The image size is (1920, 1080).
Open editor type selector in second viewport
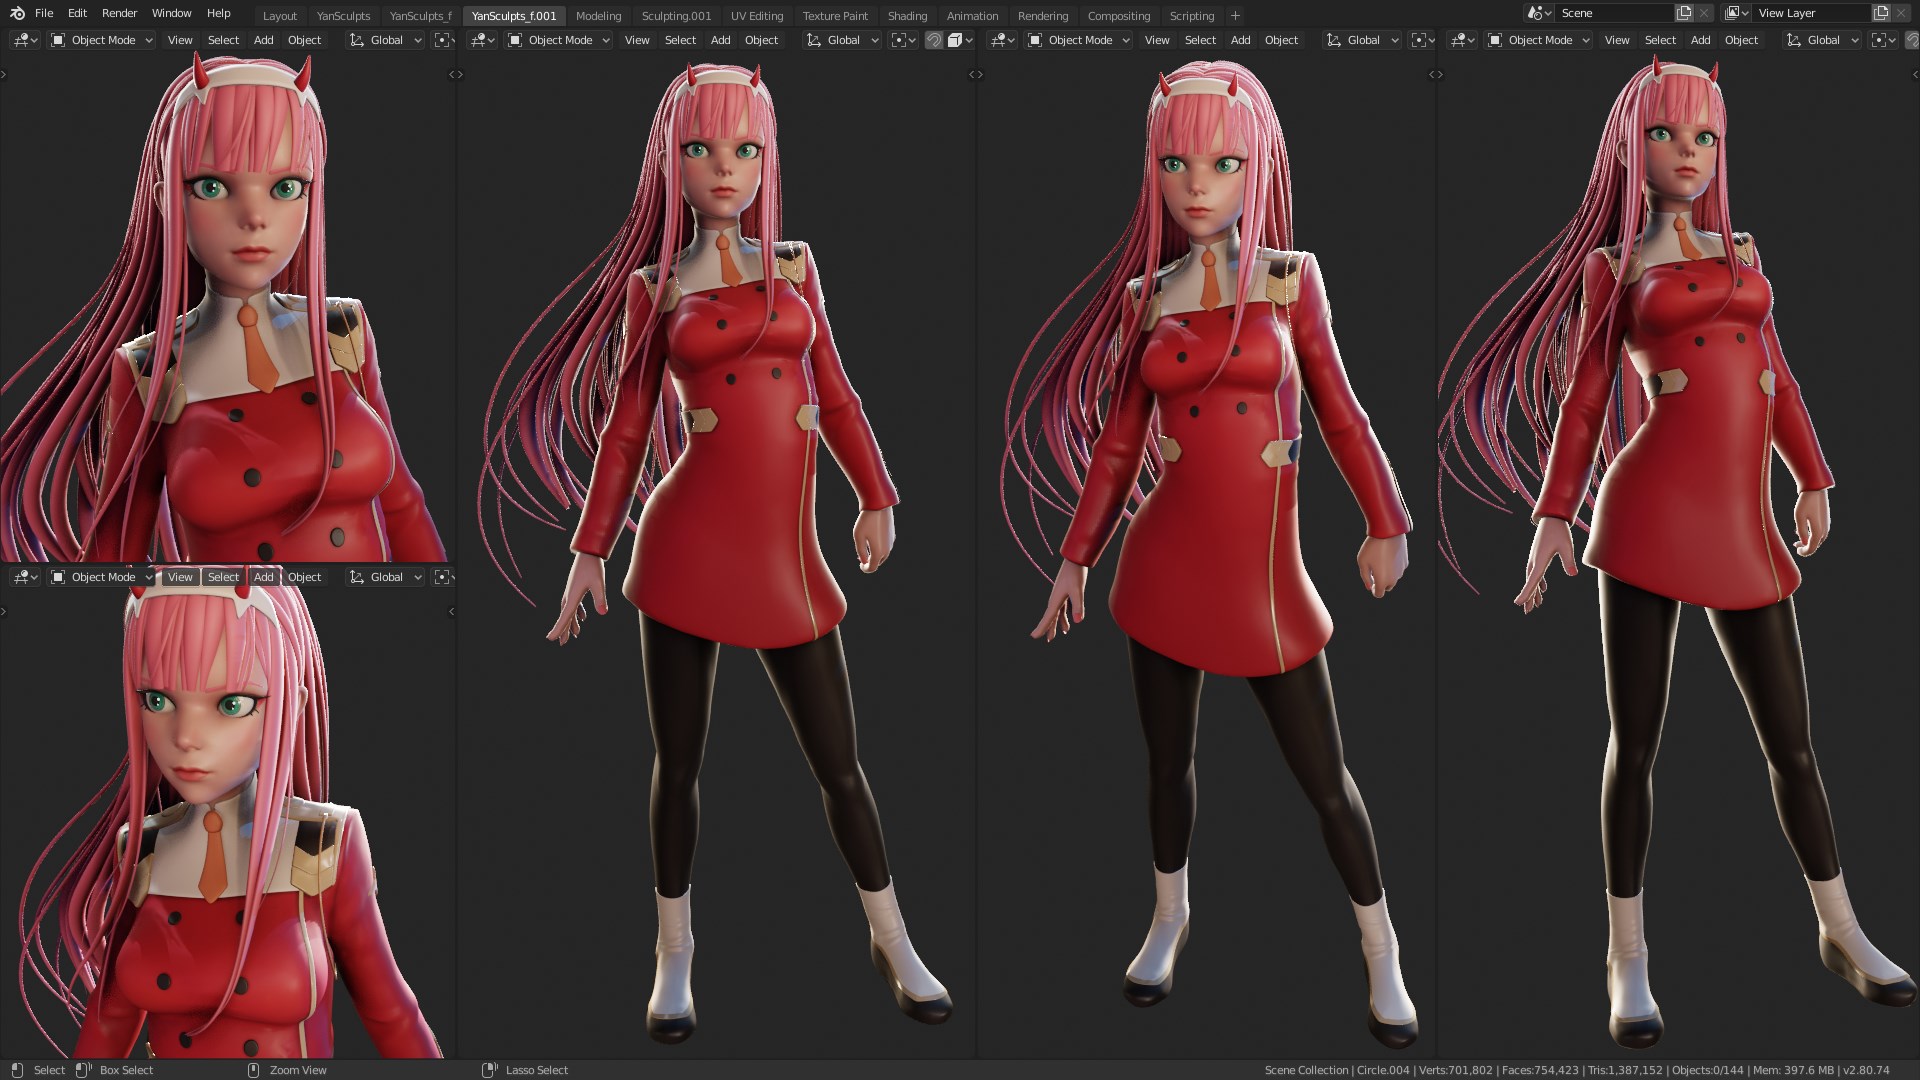[x=483, y=40]
